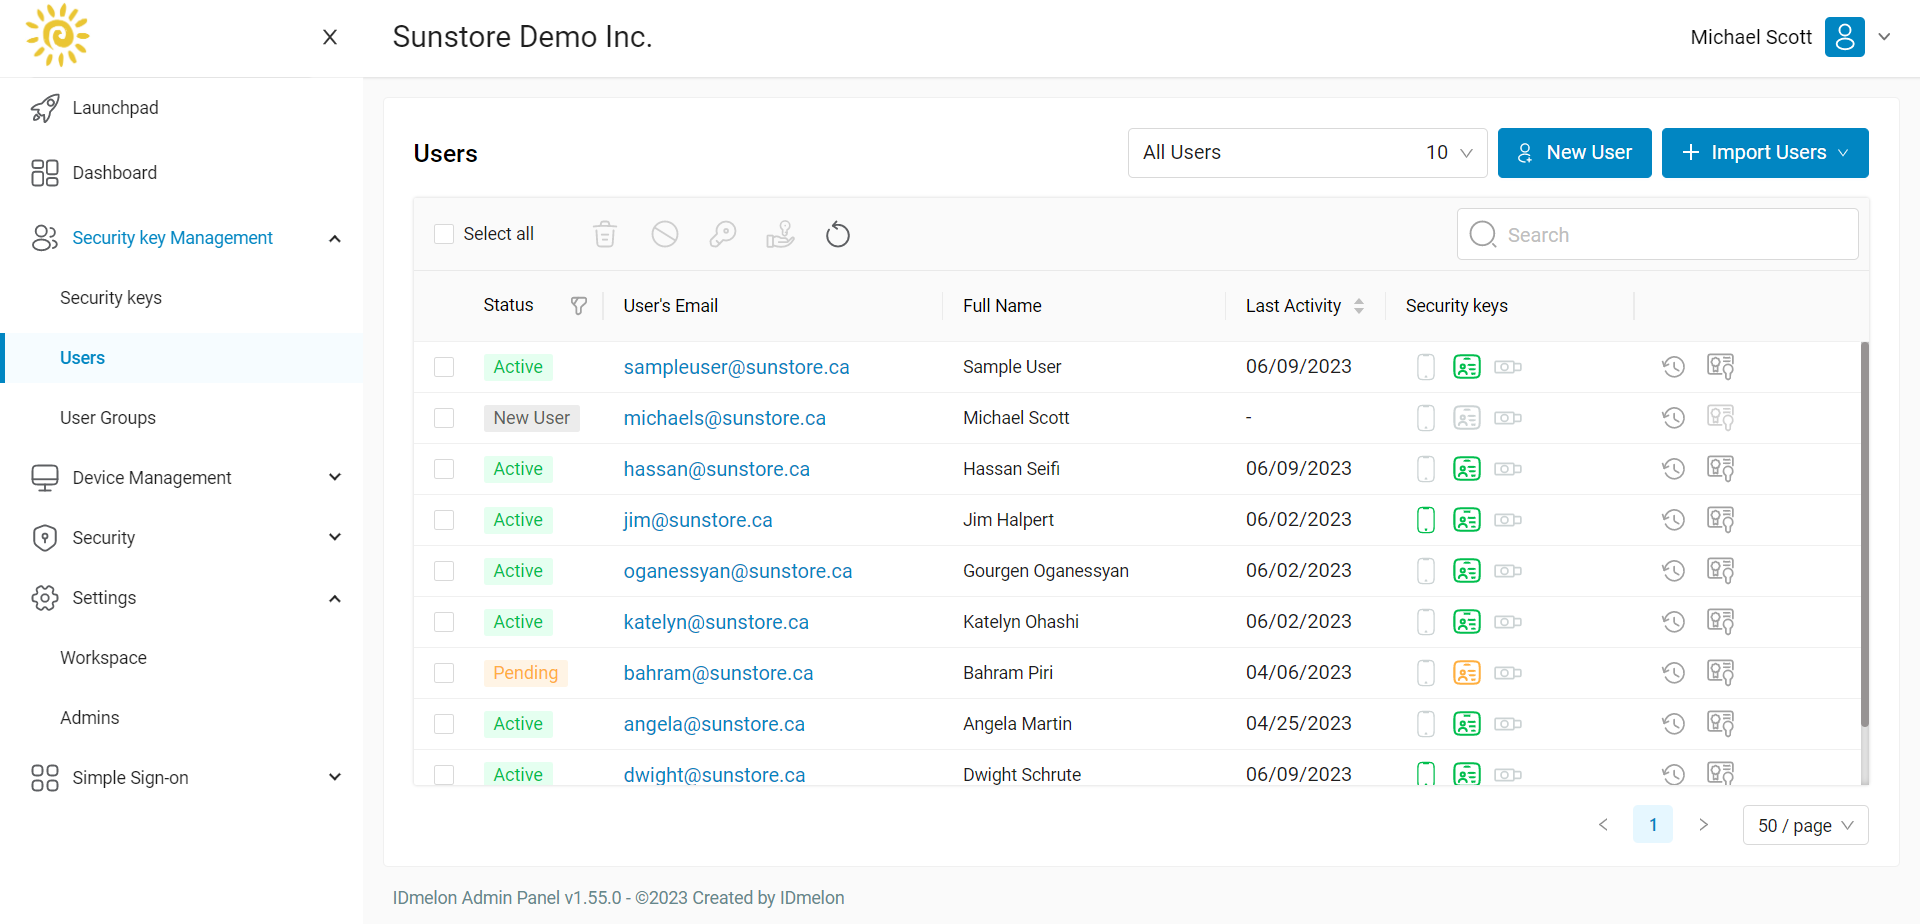The height and width of the screenshot is (924, 1920).
Task: Click the disable (circle slash) toolbar icon
Action: click(665, 234)
